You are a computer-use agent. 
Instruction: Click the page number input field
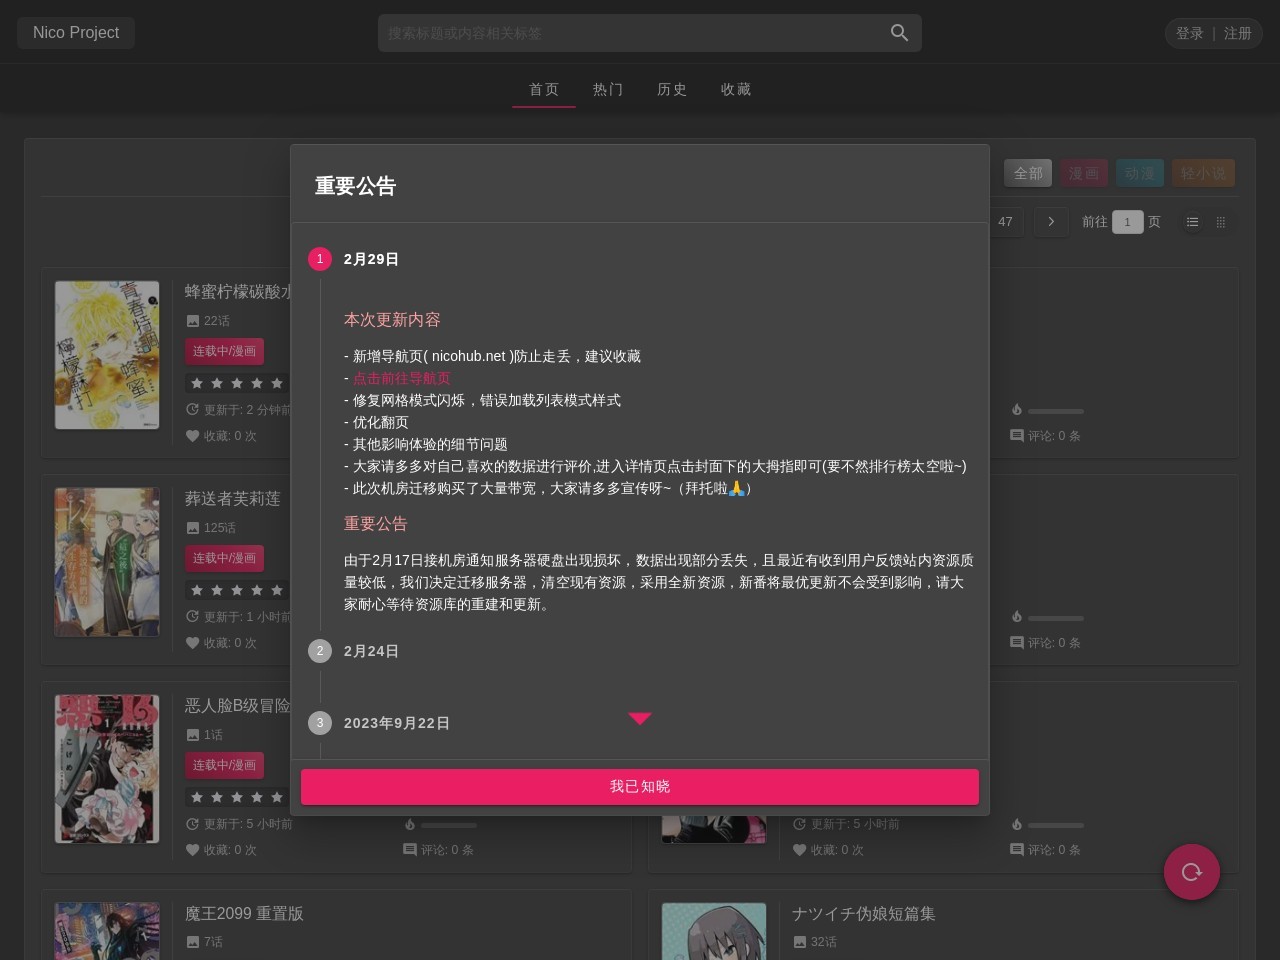click(1127, 222)
